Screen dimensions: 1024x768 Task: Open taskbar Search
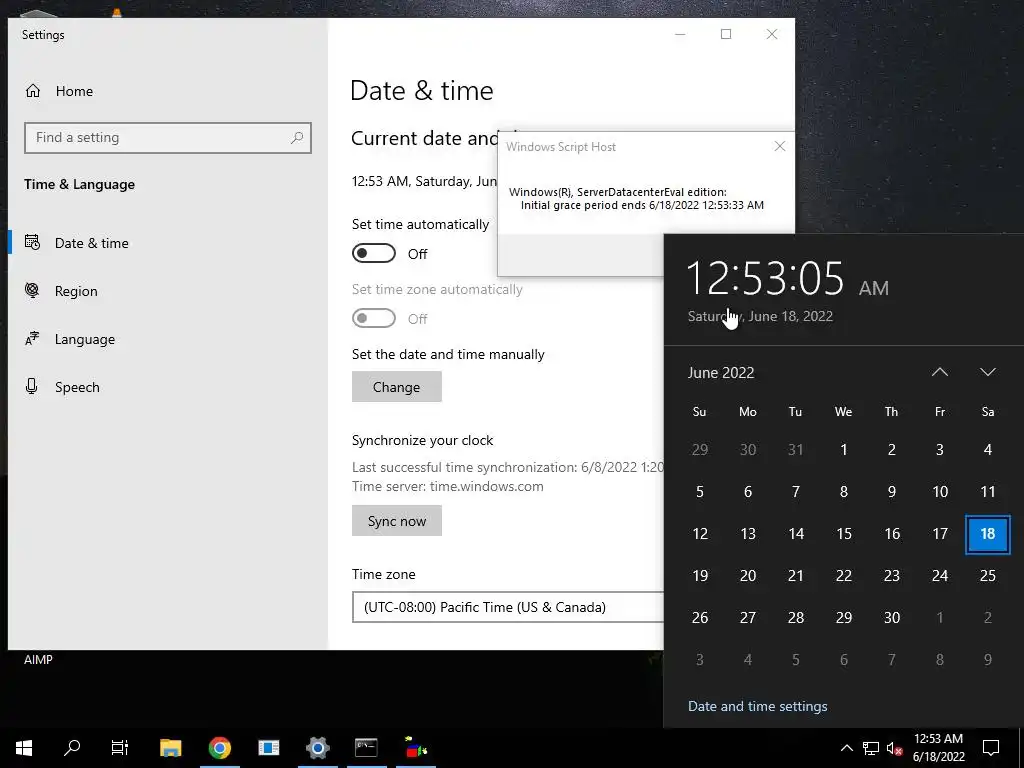click(72, 748)
